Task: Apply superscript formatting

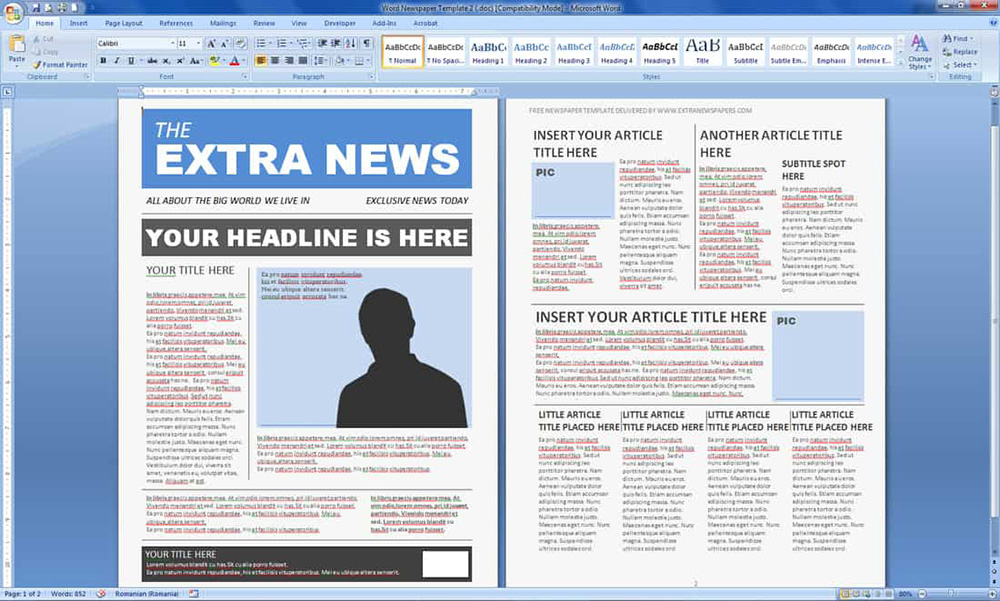Action: tap(180, 61)
